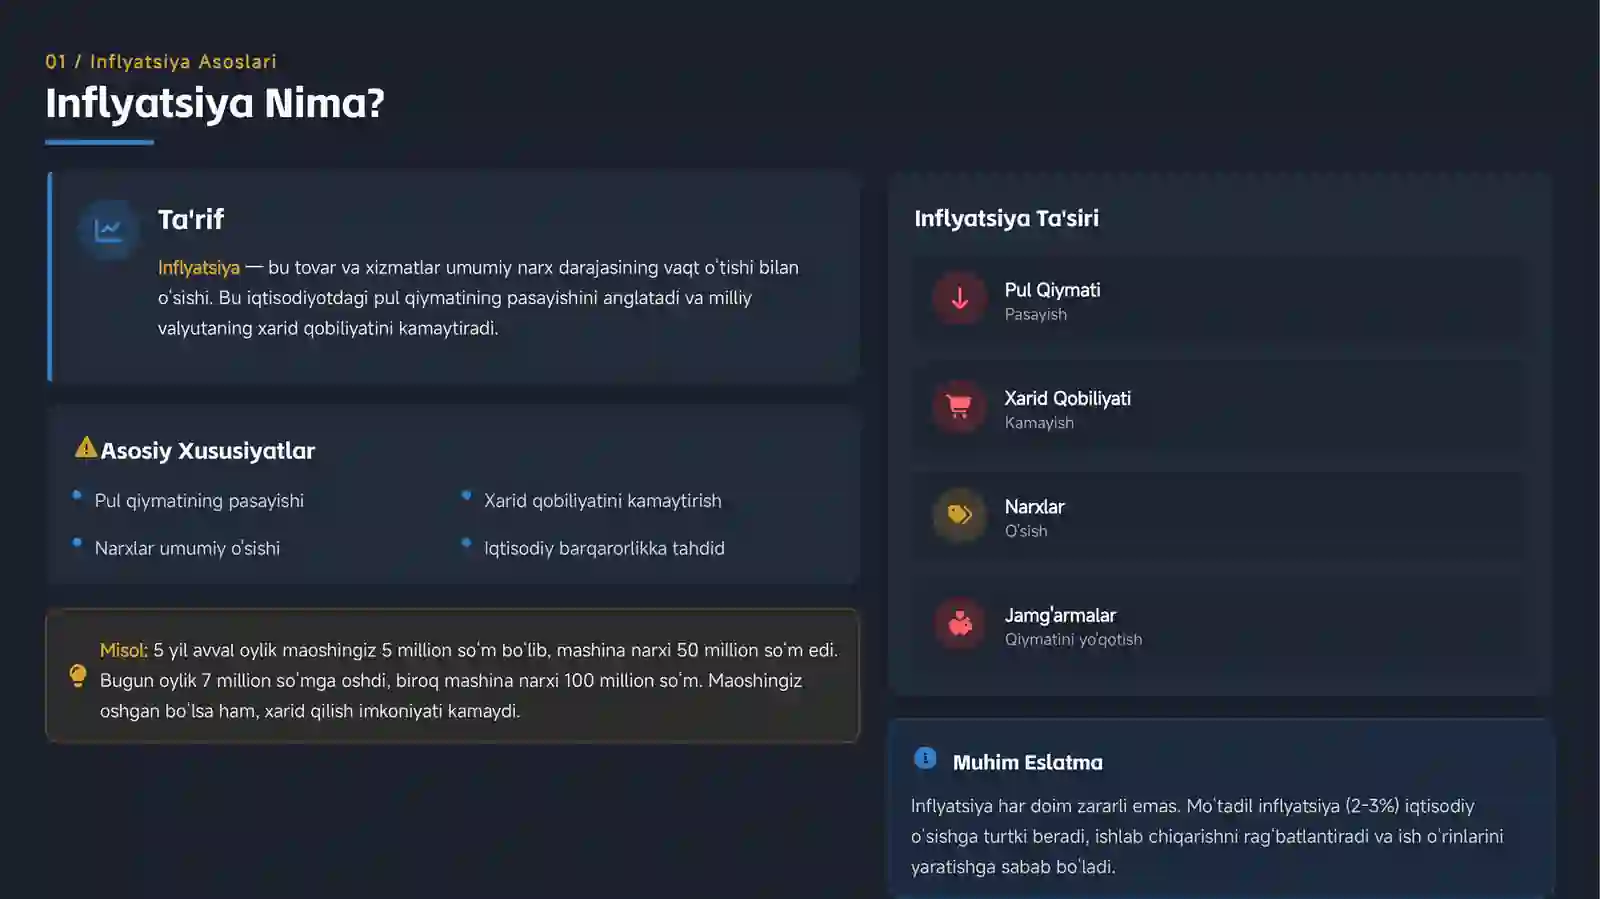Click the Inflyatsiya Ta'siri panel heading
Image resolution: width=1600 pixels, height=899 pixels.
tap(1006, 218)
